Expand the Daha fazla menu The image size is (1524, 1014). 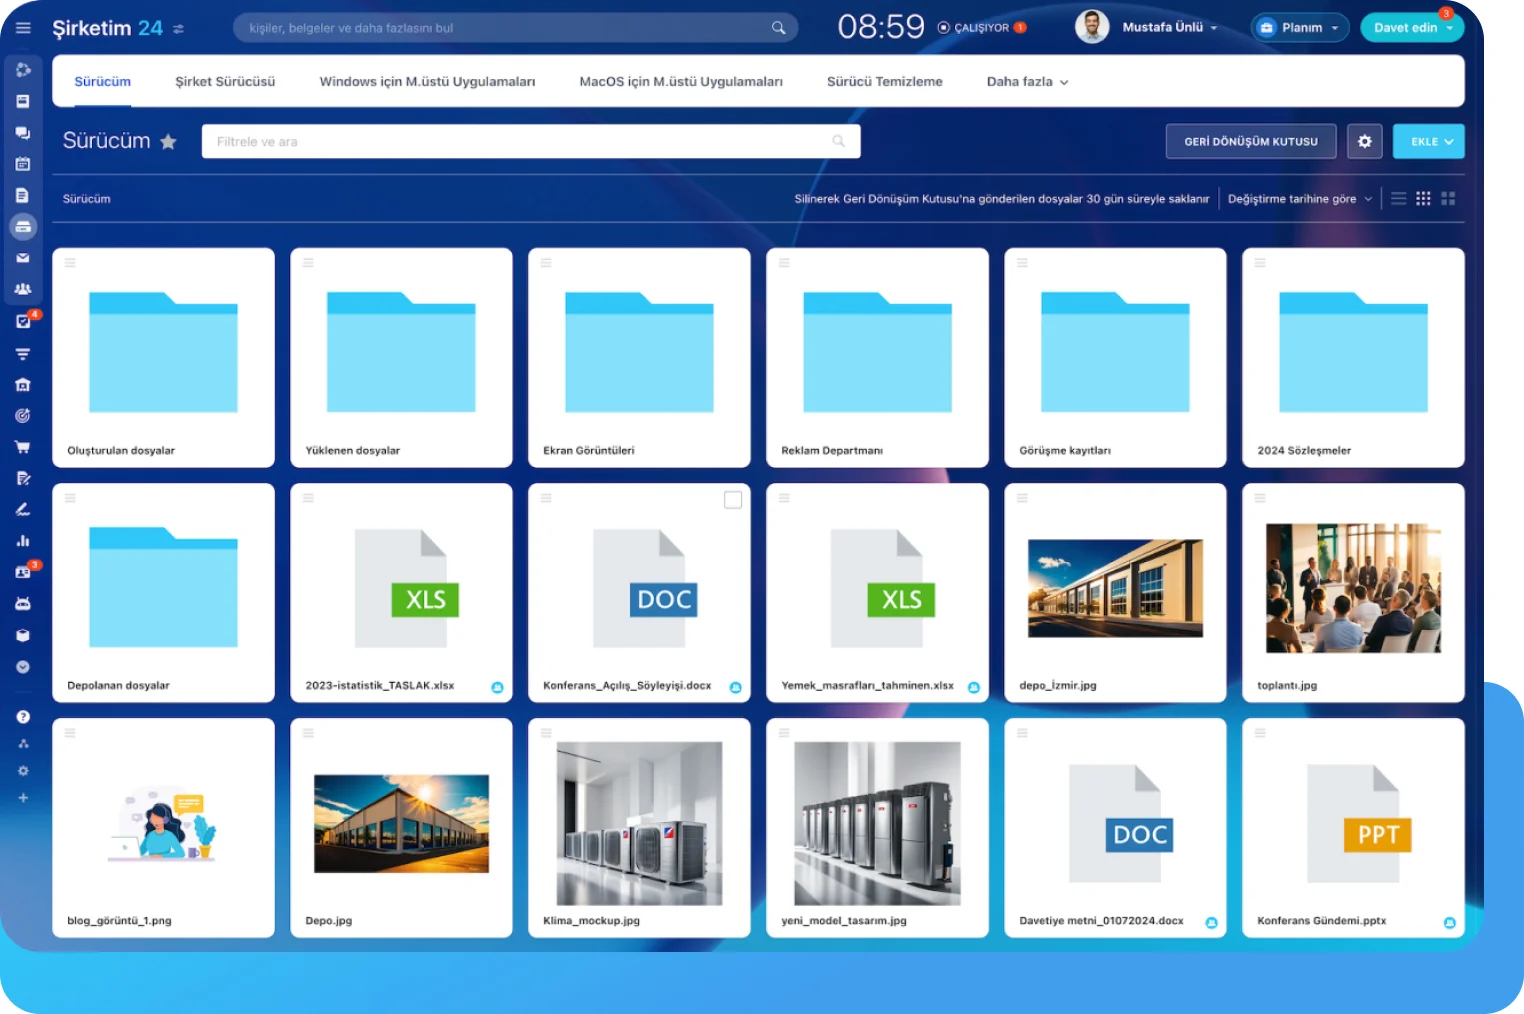click(1027, 82)
